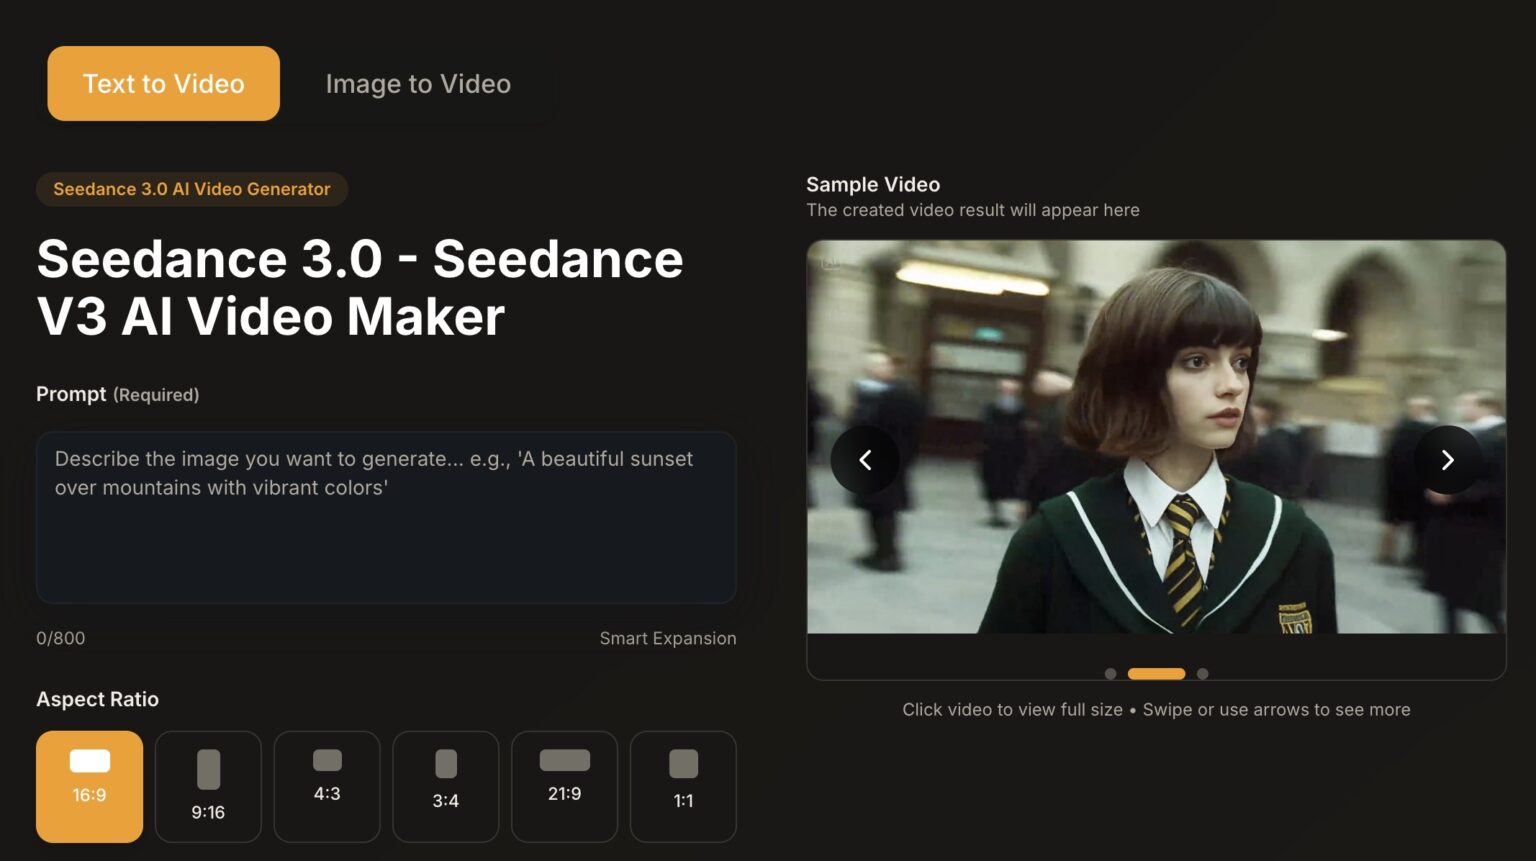Select the 16:9 aspect ratio
Image resolution: width=1536 pixels, height=861 pixels.
coord(89,786)
